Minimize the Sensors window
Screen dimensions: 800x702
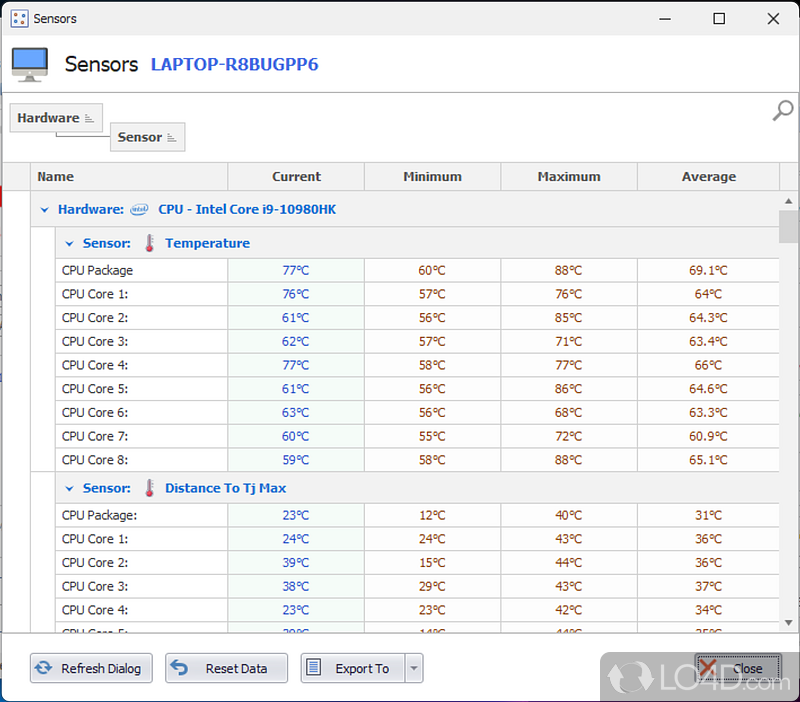(x=666, y=18)
